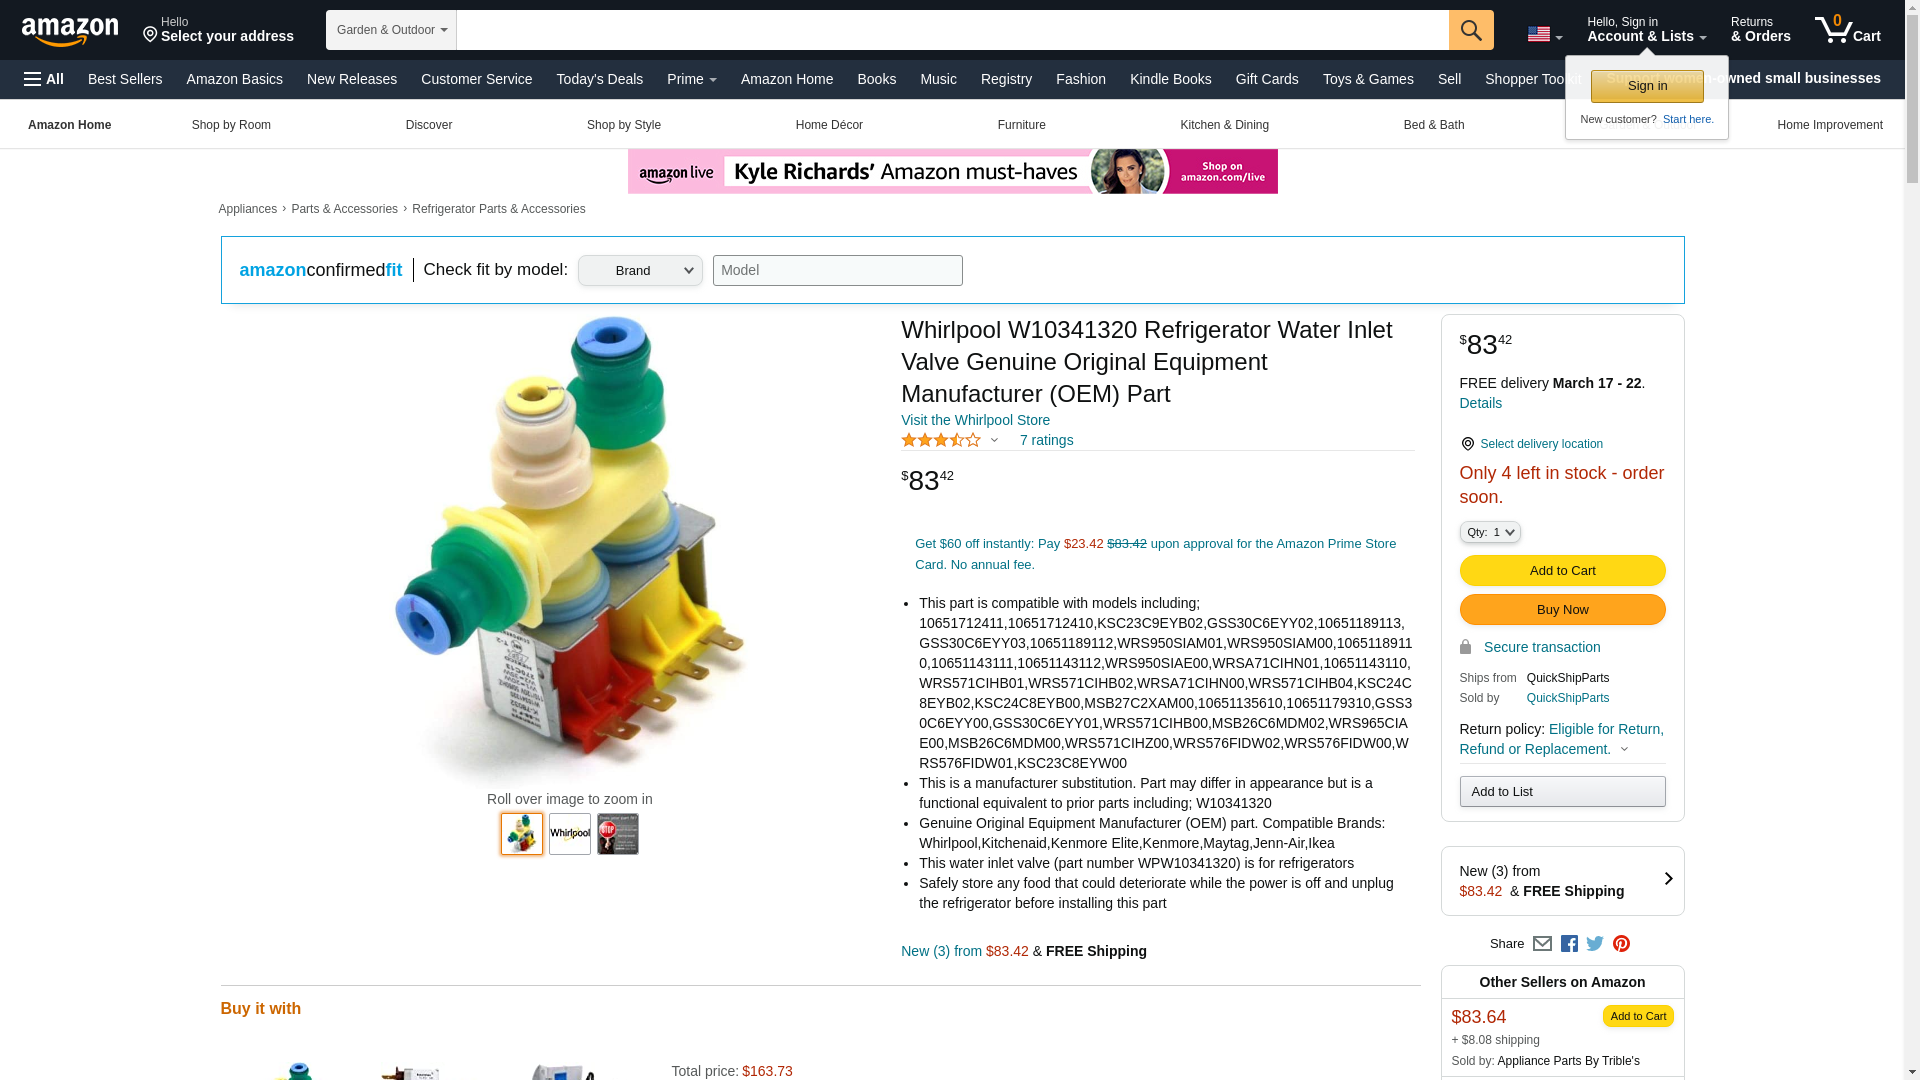The image size is (1920, 1080).
Task: Click the Amazon logo
Action: pos(70,31)
